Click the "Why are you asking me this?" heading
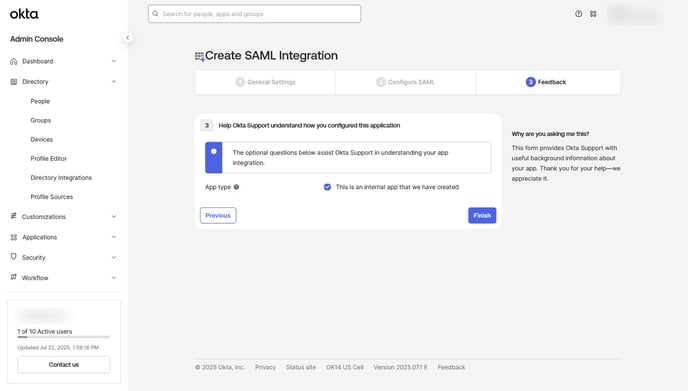This screenshot has width=688, height=391. pyautogui.click(x=550, y=134)
